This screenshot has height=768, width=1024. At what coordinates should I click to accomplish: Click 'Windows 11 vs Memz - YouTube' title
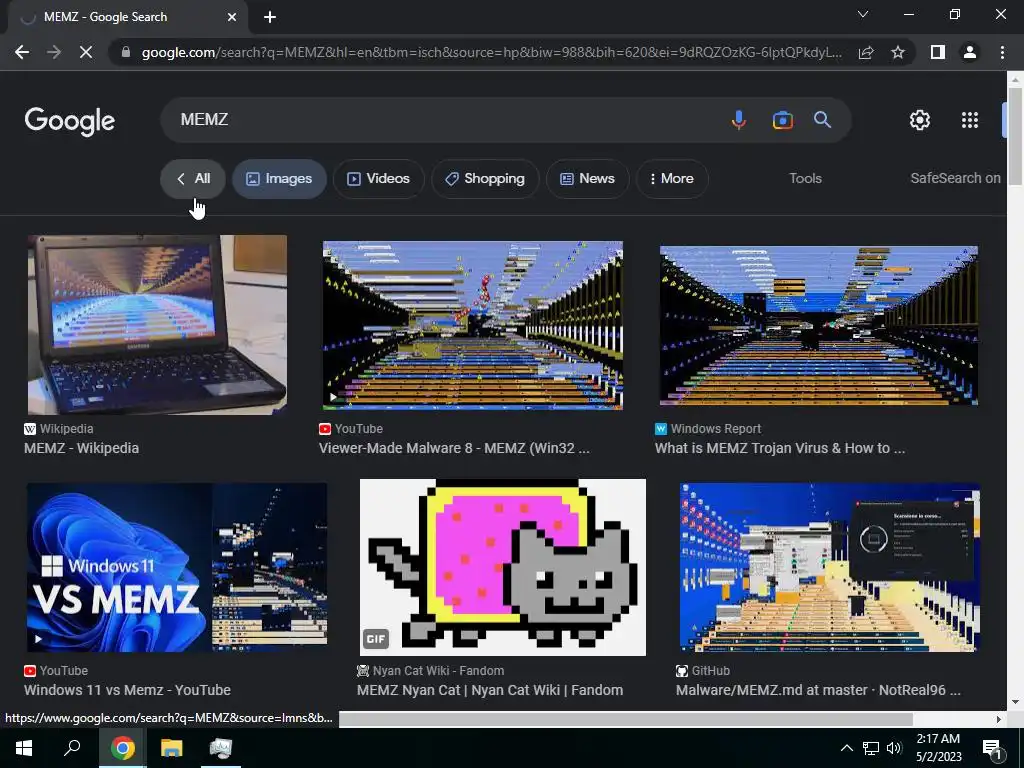pyautogui.click(x=127, y=690)
